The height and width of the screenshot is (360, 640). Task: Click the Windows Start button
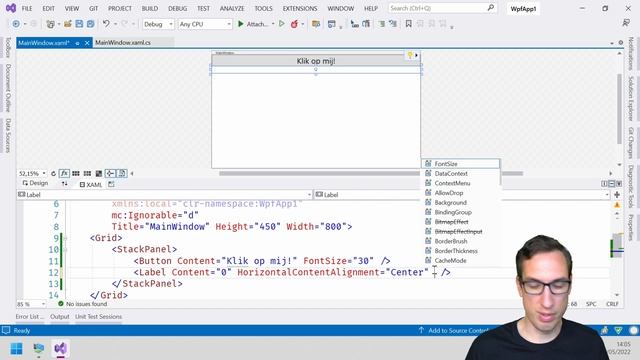(x=16, y=349)
